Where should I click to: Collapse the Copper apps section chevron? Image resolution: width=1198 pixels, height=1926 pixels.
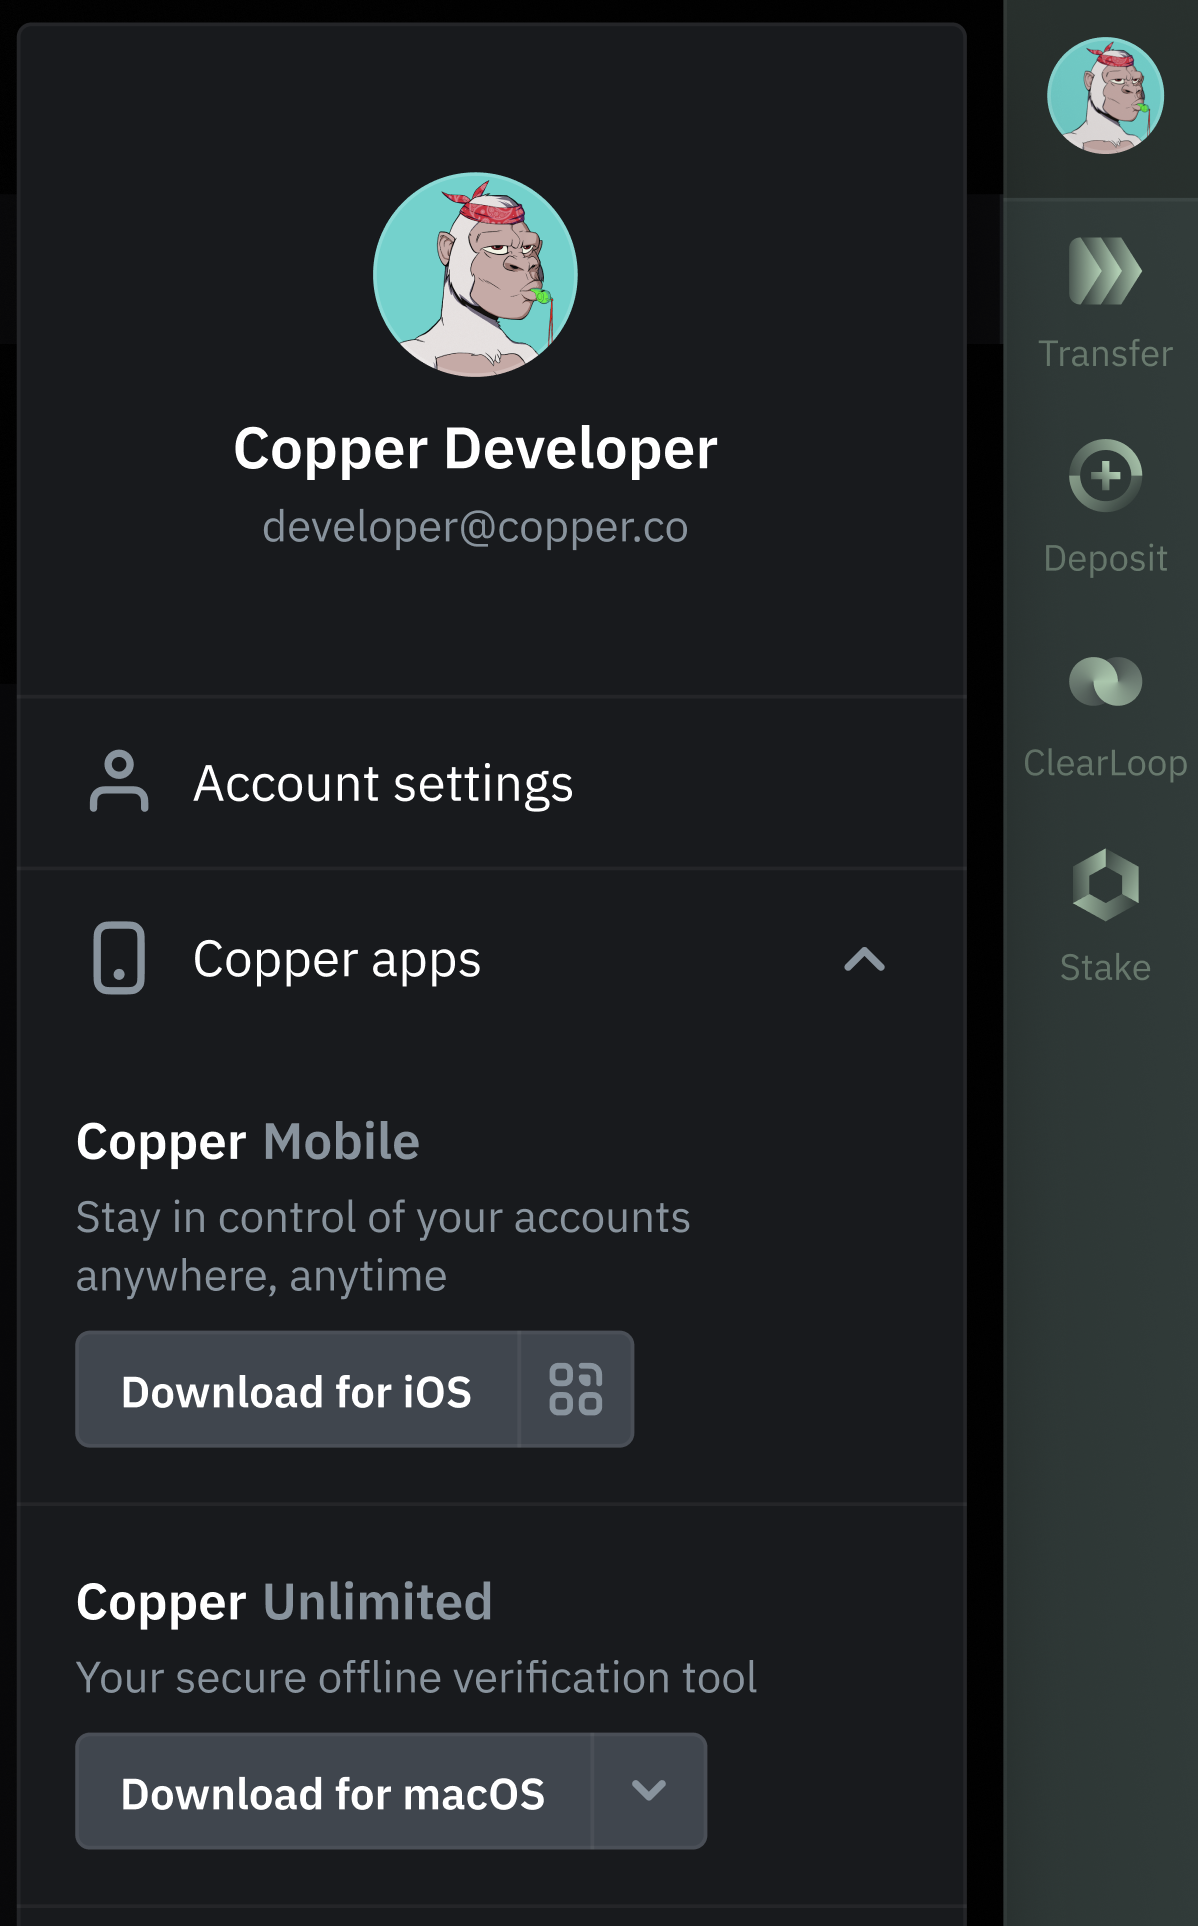(864, 960)
